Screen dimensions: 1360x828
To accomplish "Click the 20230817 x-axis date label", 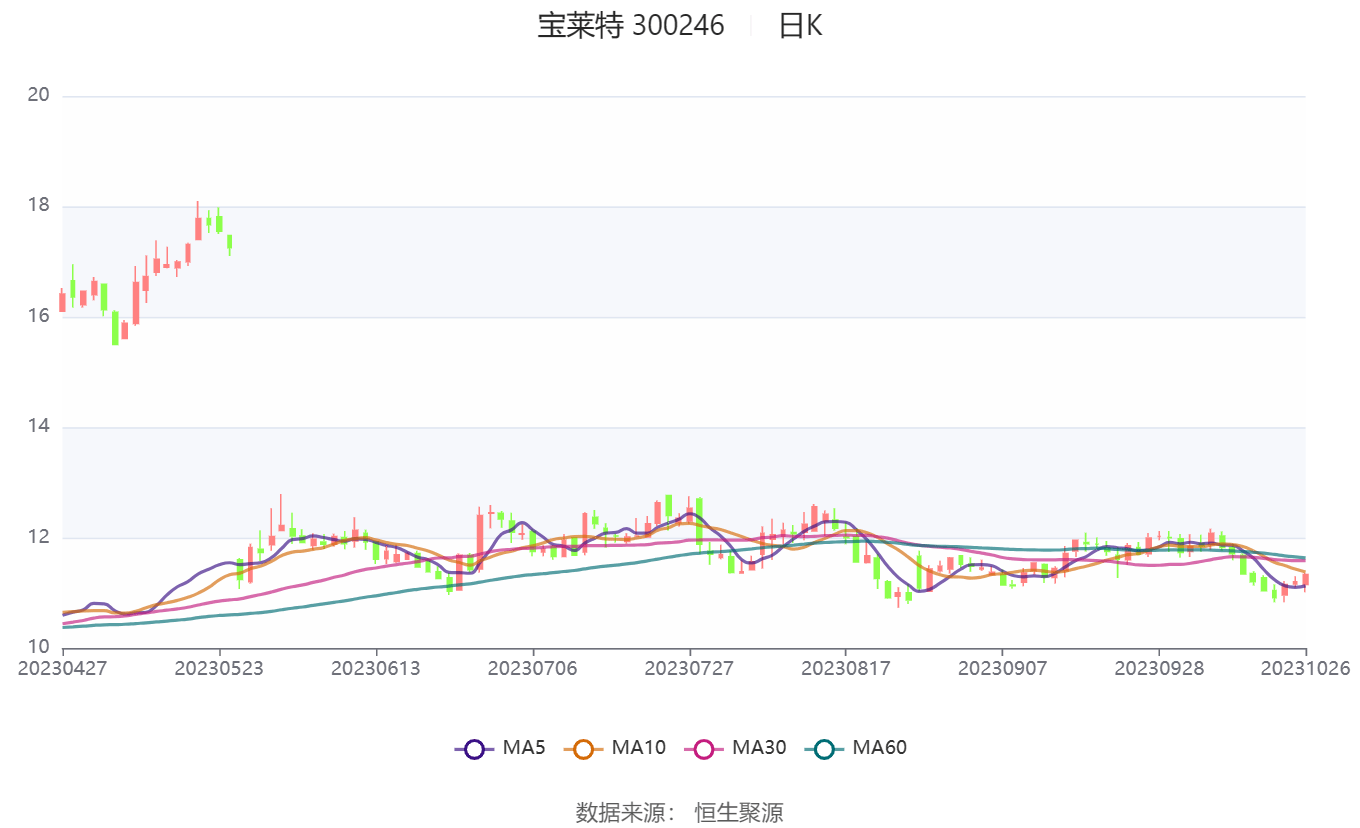I will point(845,668).
